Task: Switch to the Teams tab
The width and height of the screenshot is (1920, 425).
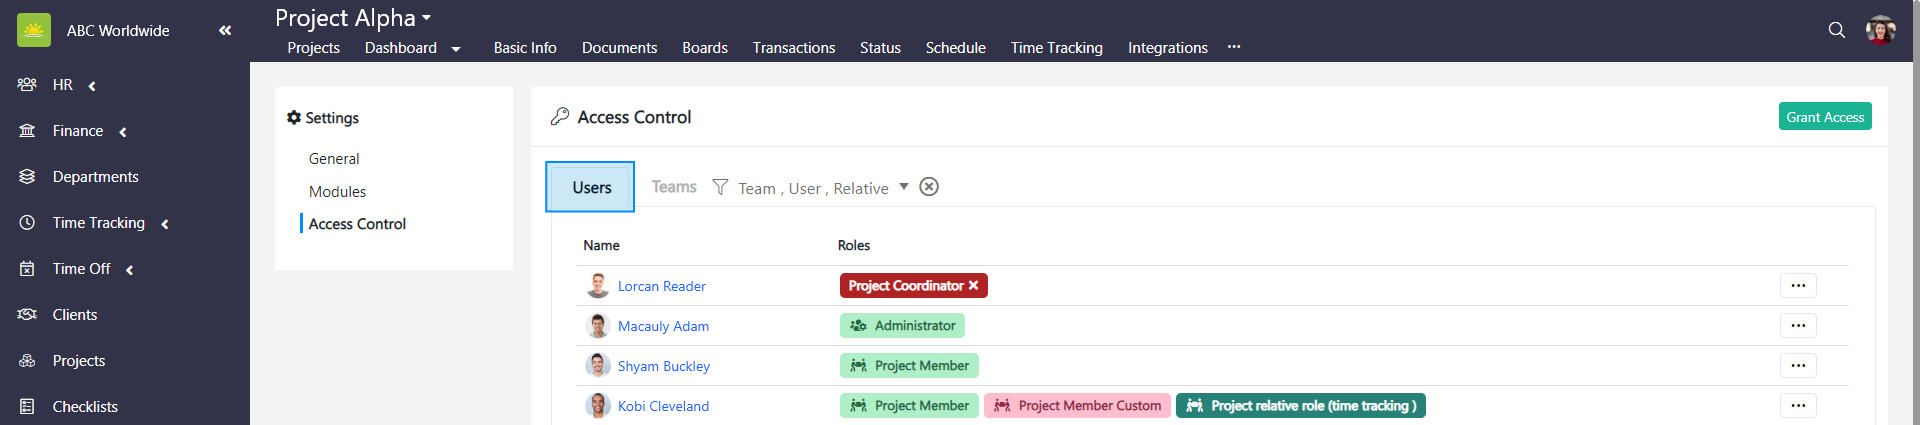Action: 674,187
